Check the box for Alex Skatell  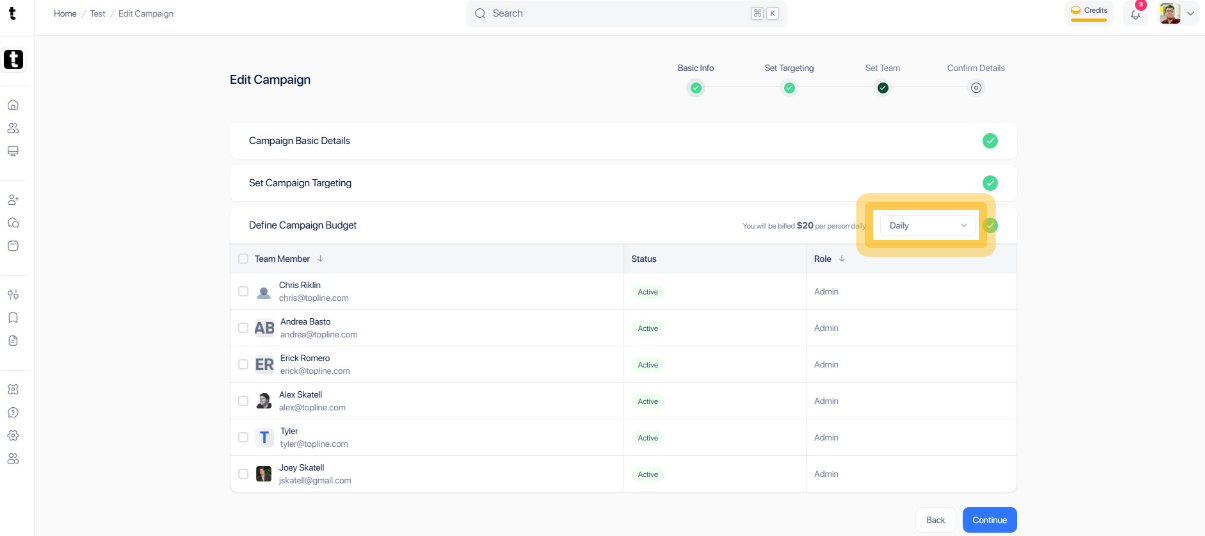pyautogui.click(x=243, y=401)
